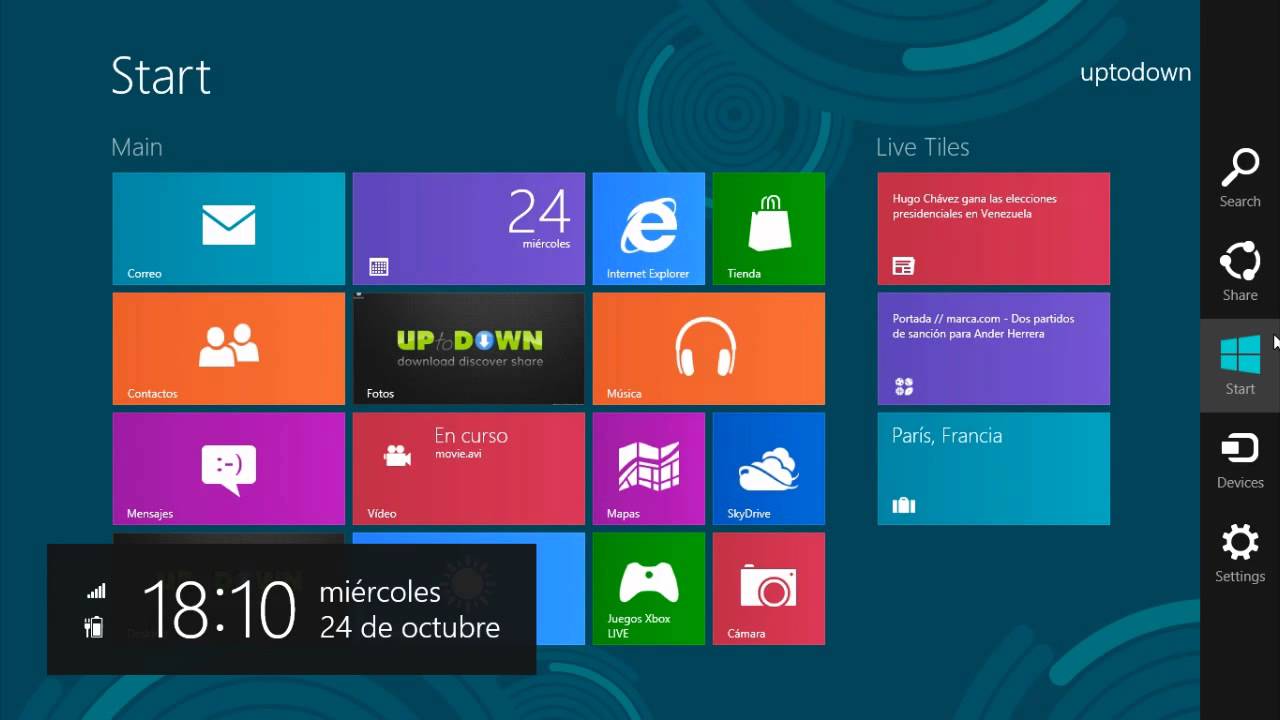
Task: Click the date text 24 de octubre
Action: 409,628
